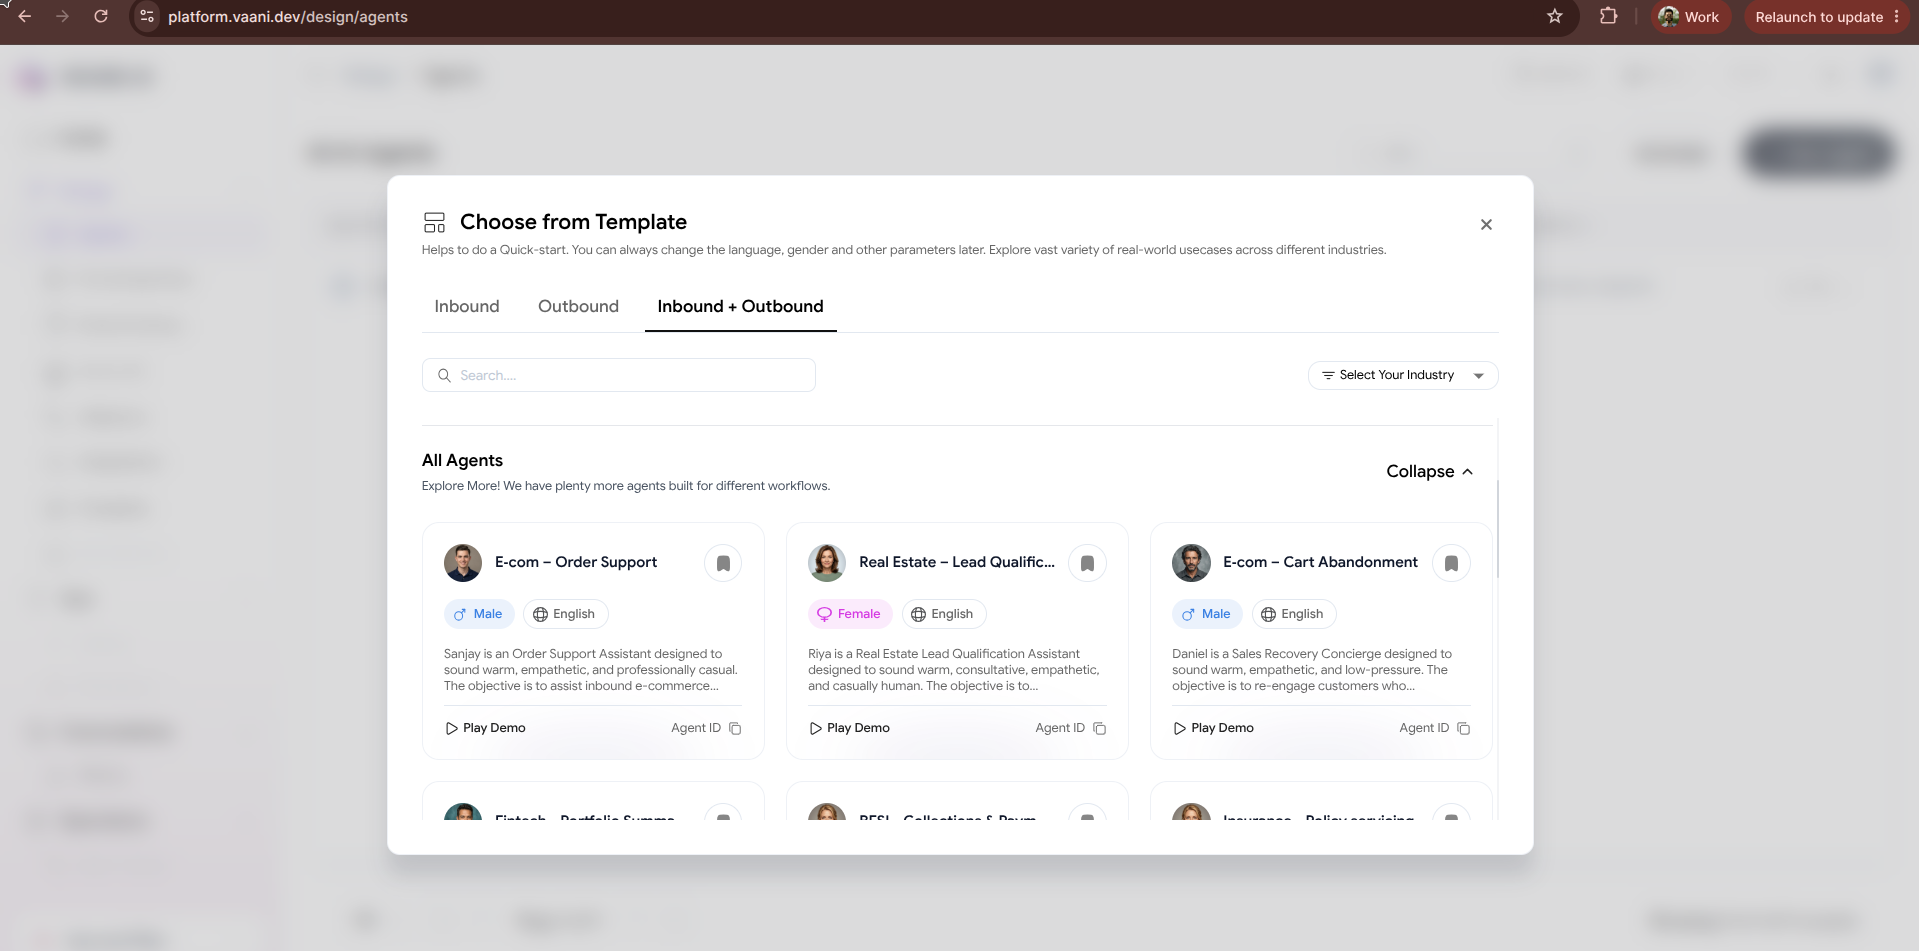Click Daniel's avatar on Cart Abandonment card

[1191, 563]
